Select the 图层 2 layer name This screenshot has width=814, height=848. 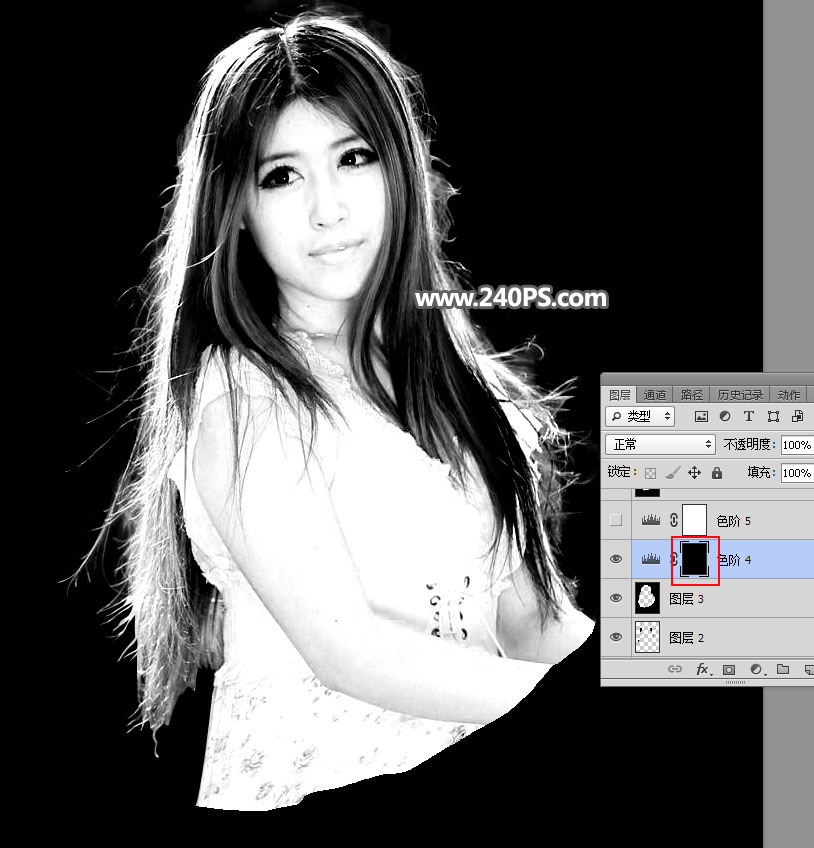point(686,638)
